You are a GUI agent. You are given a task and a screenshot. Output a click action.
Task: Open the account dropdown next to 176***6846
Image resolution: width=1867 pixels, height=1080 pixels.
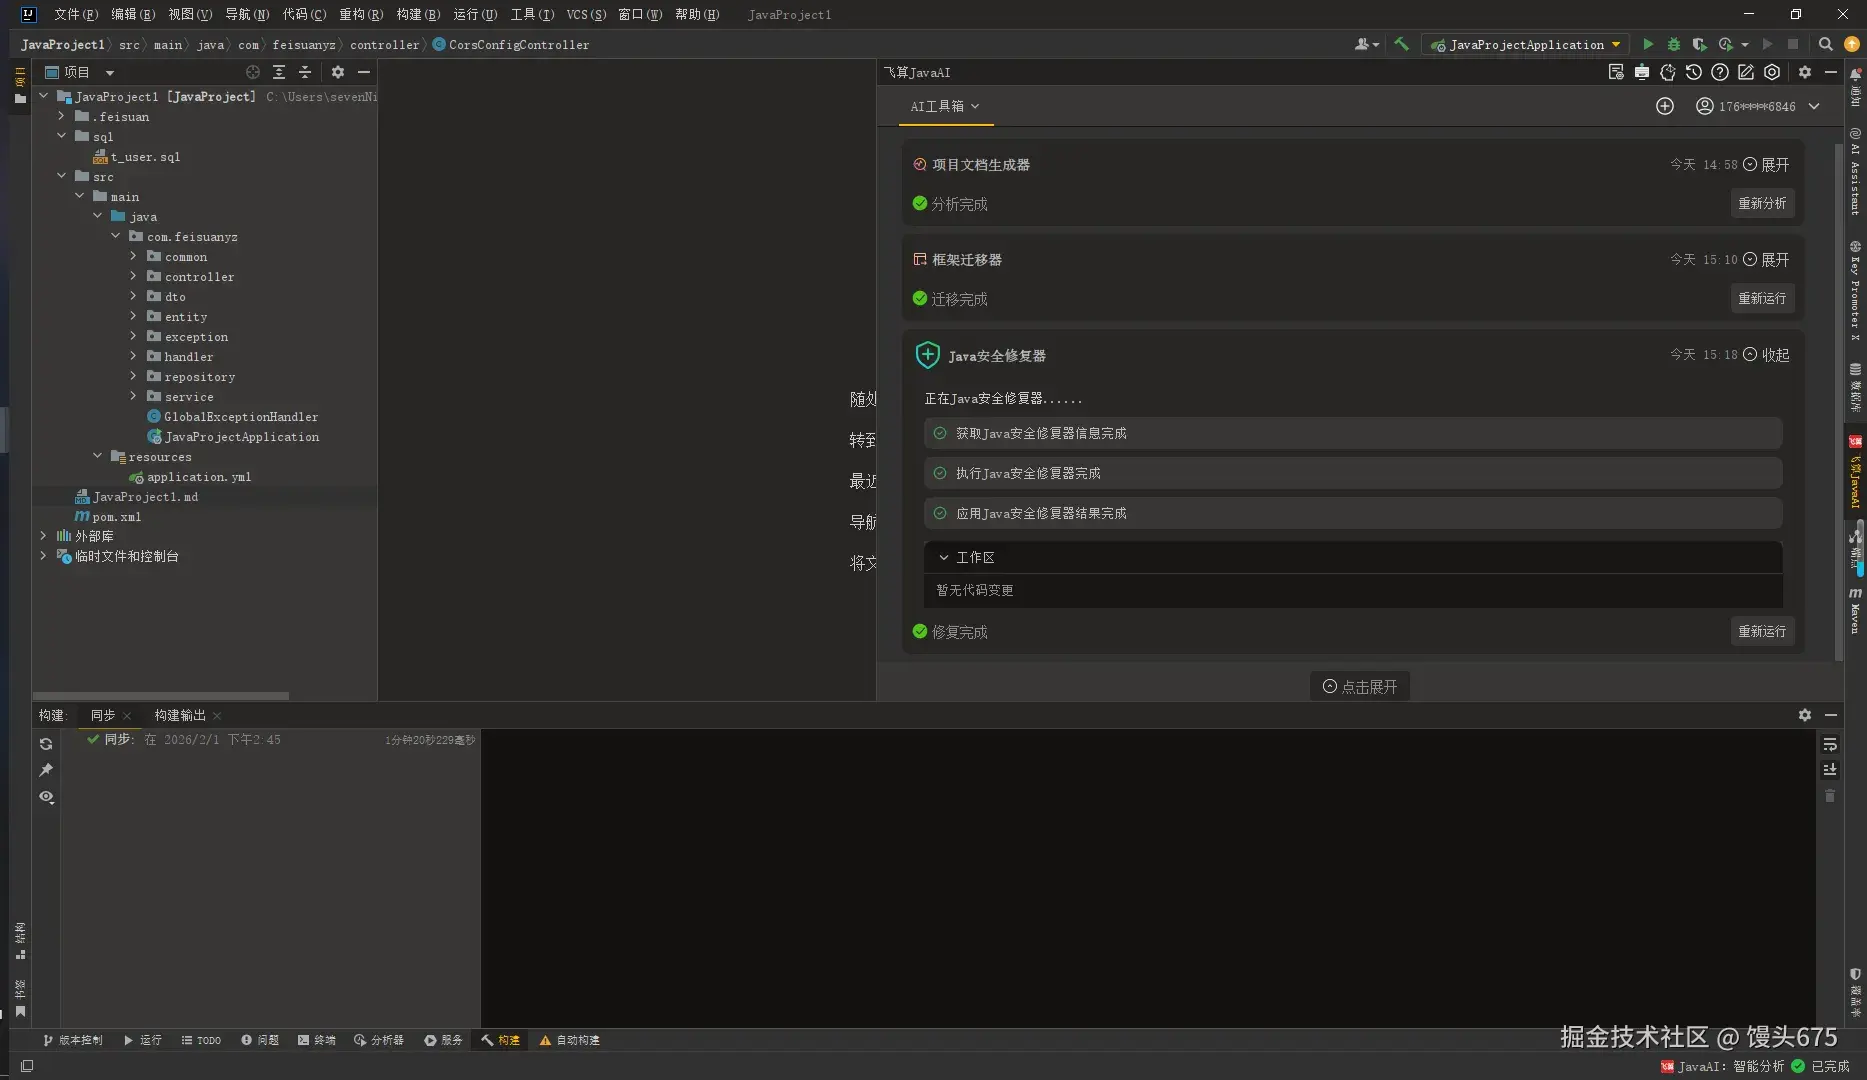coord(1814,106)
